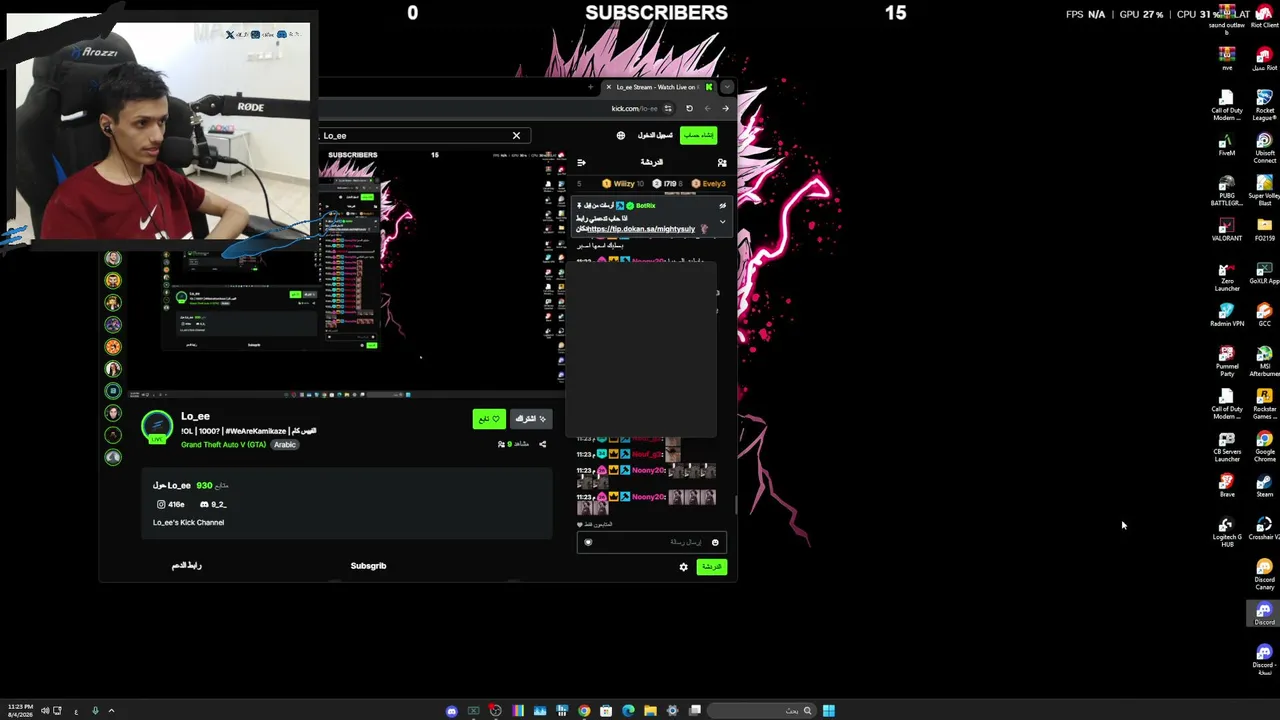
Task: Click the Lo_ee channel name heading
Action: 196,416
